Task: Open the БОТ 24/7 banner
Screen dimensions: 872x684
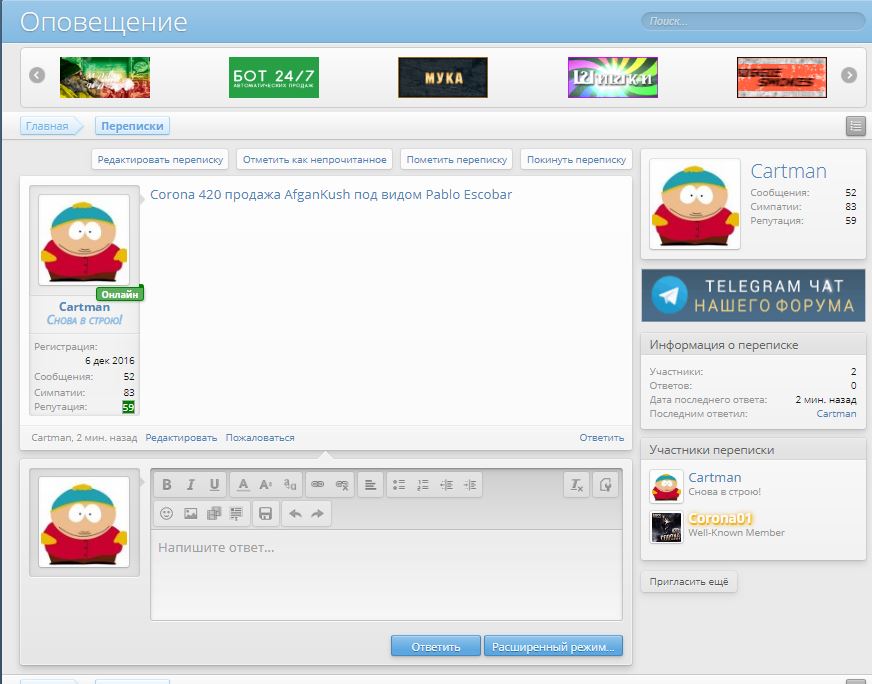Action: 274,77
